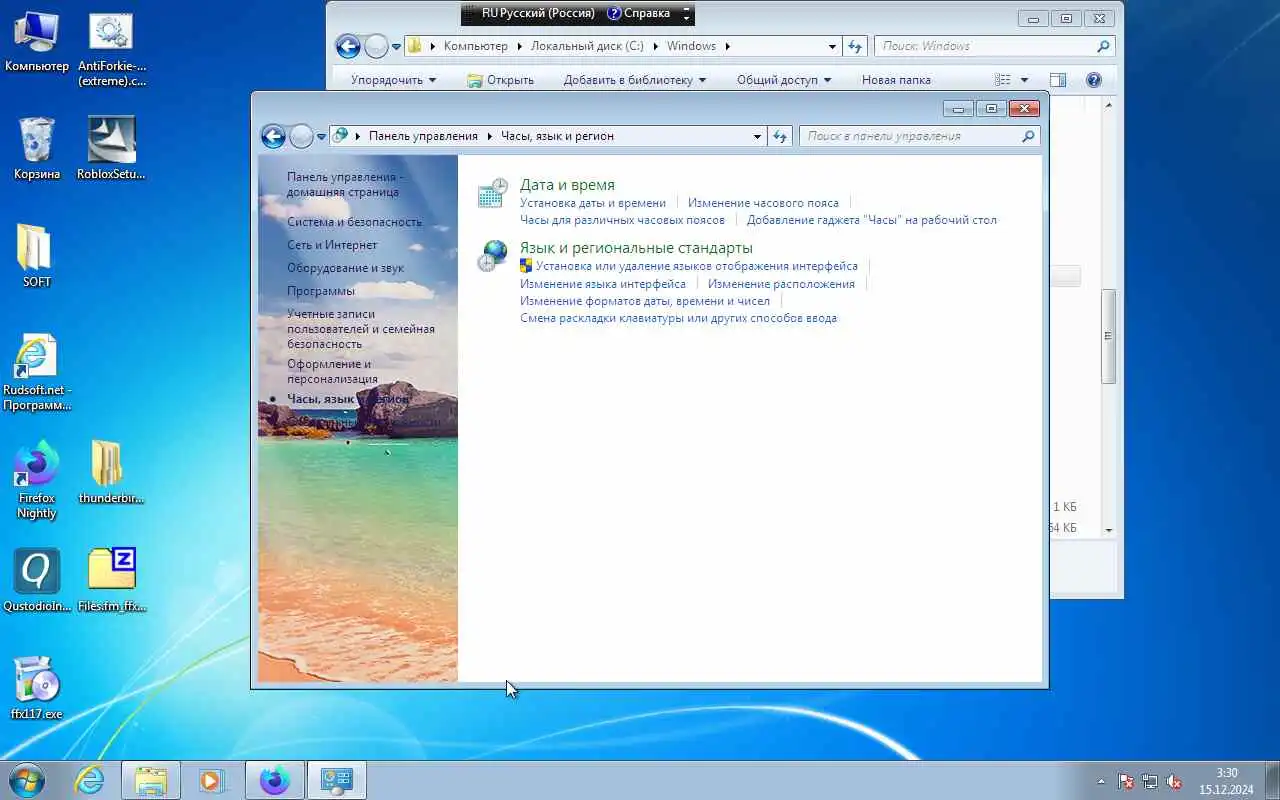
Task: Open Internet Explorer from taskbar
Action: (x=90, y=780)
